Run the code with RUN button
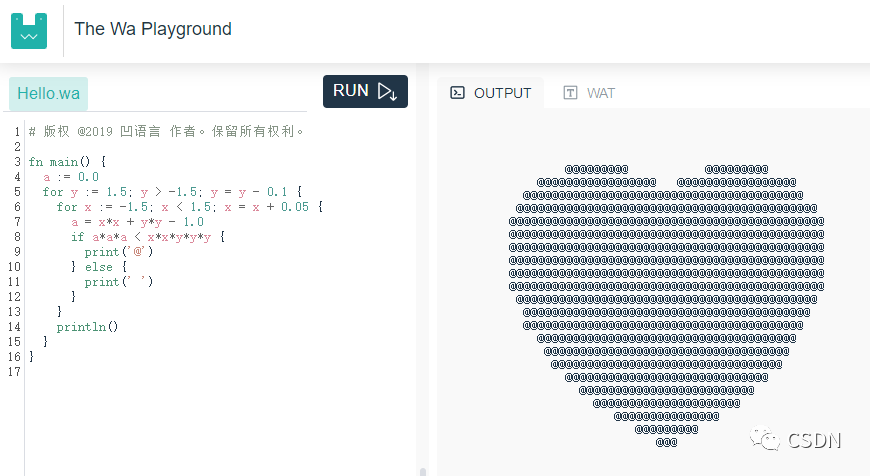 pos(365,91)
